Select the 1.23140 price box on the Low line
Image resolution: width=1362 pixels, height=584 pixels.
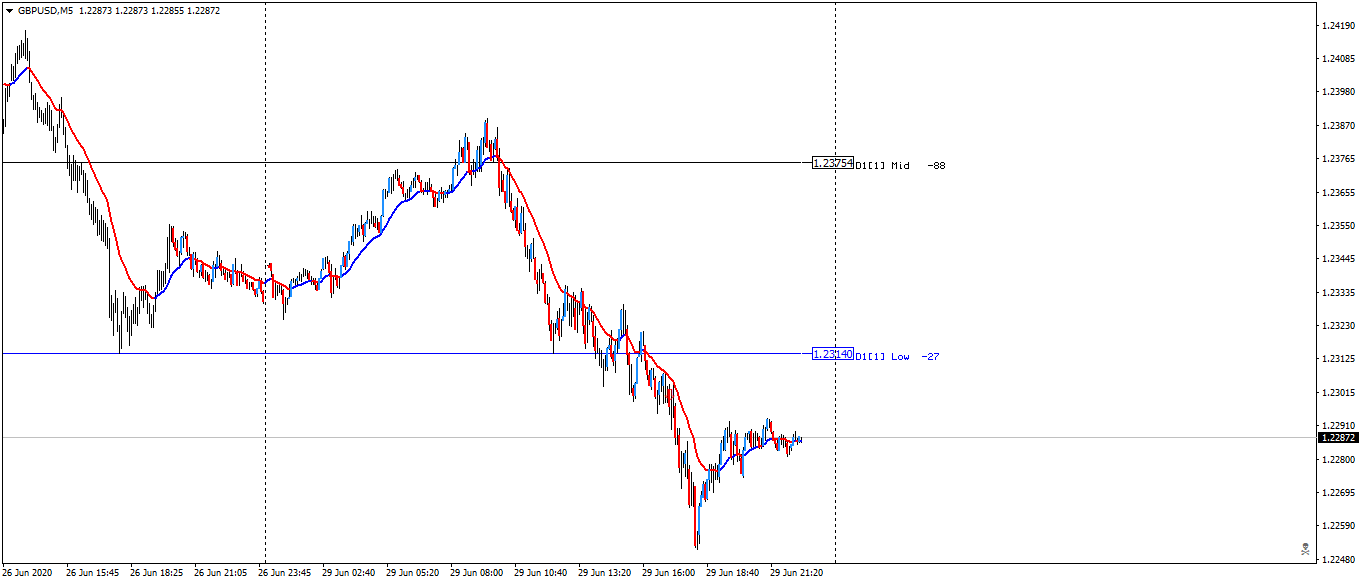pyautogui.click(x=833, y=354)
